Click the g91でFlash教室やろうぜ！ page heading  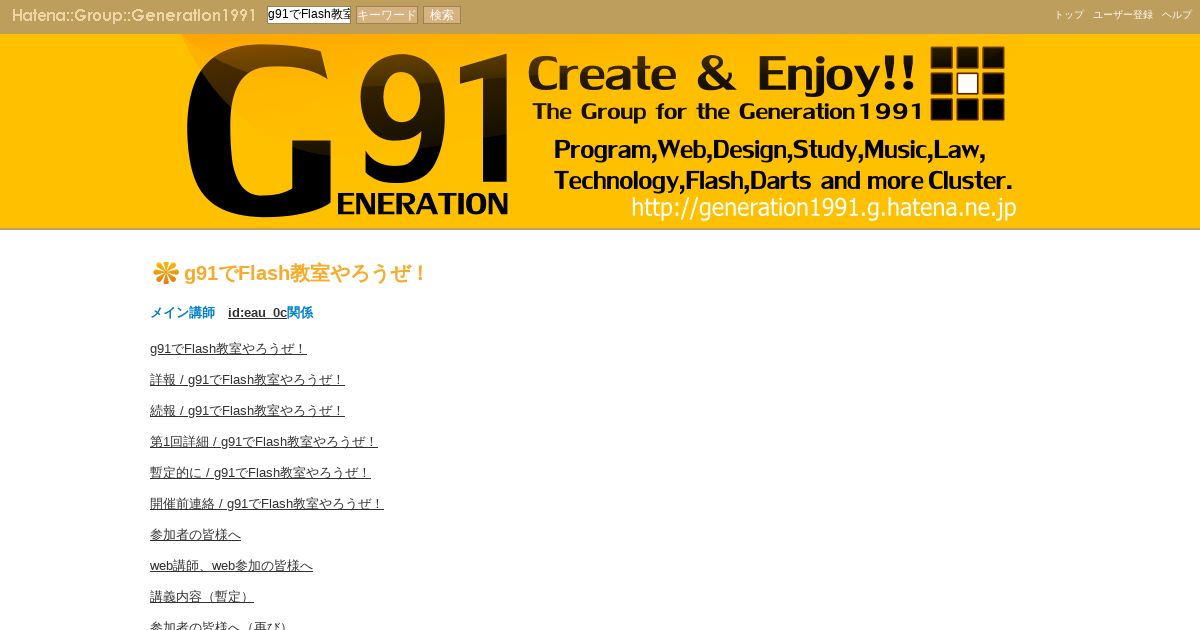(x=306, y=273)
